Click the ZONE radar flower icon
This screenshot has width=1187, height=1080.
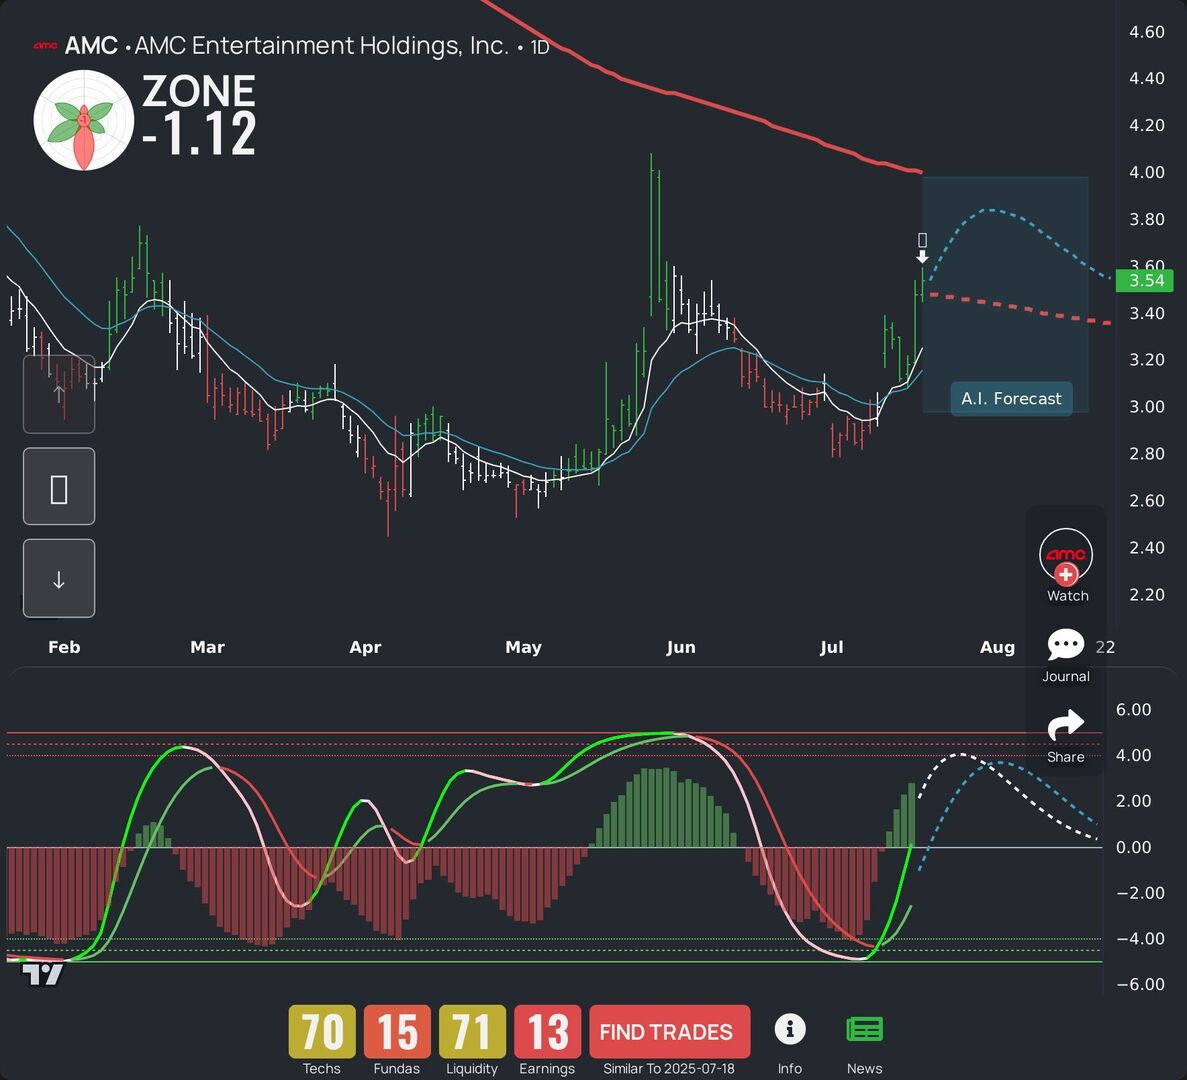click(x=84, y=120)
